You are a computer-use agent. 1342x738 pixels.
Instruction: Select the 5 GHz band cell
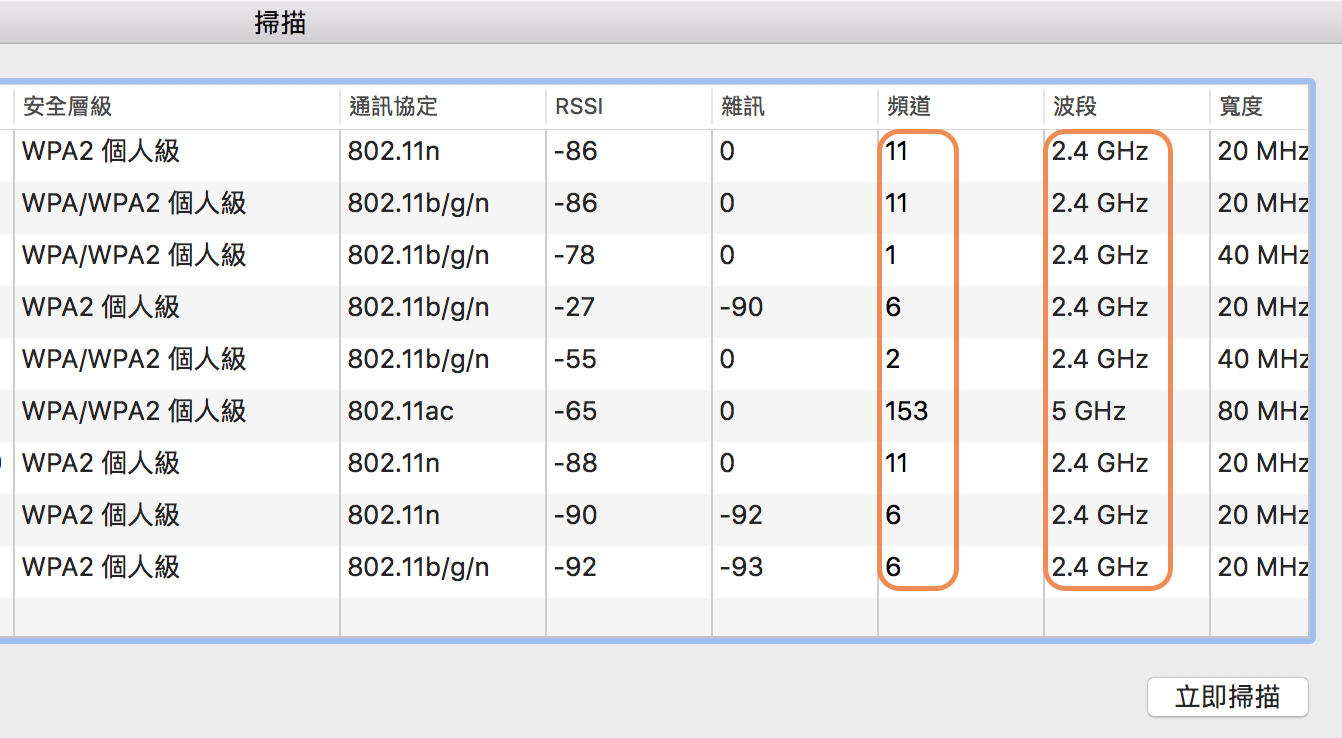1088,411
